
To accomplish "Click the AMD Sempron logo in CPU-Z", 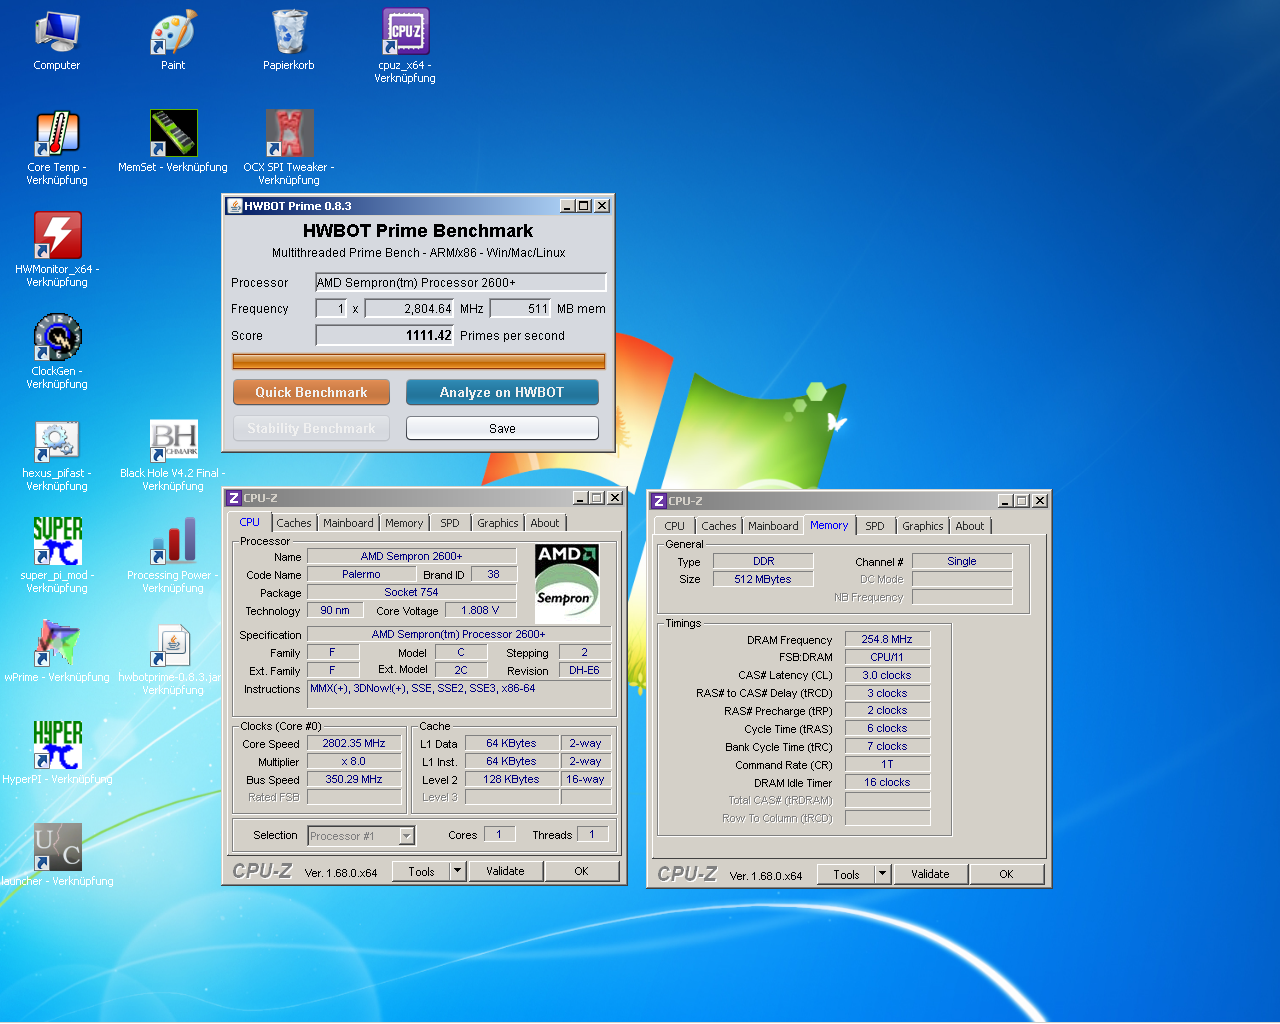I will click(x=567, y=583).
